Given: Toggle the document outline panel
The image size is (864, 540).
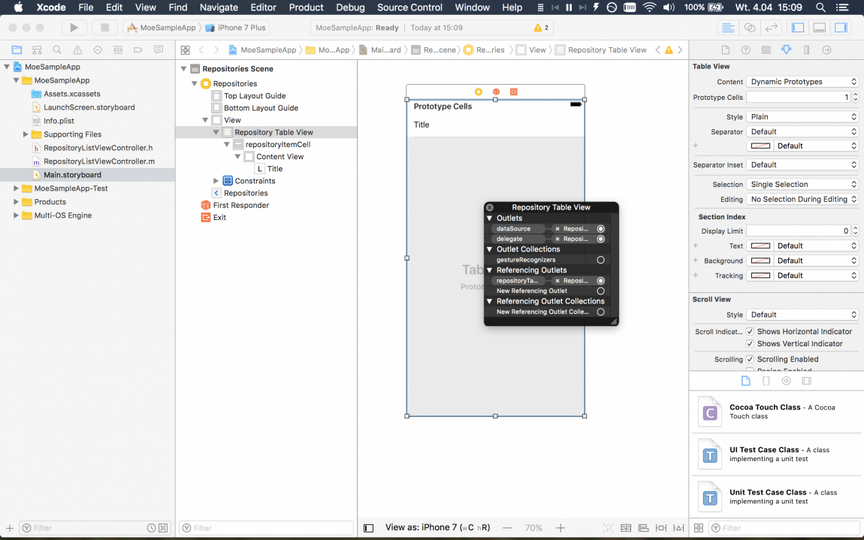Looking at the screenshot, I should [x=369, y=528].
